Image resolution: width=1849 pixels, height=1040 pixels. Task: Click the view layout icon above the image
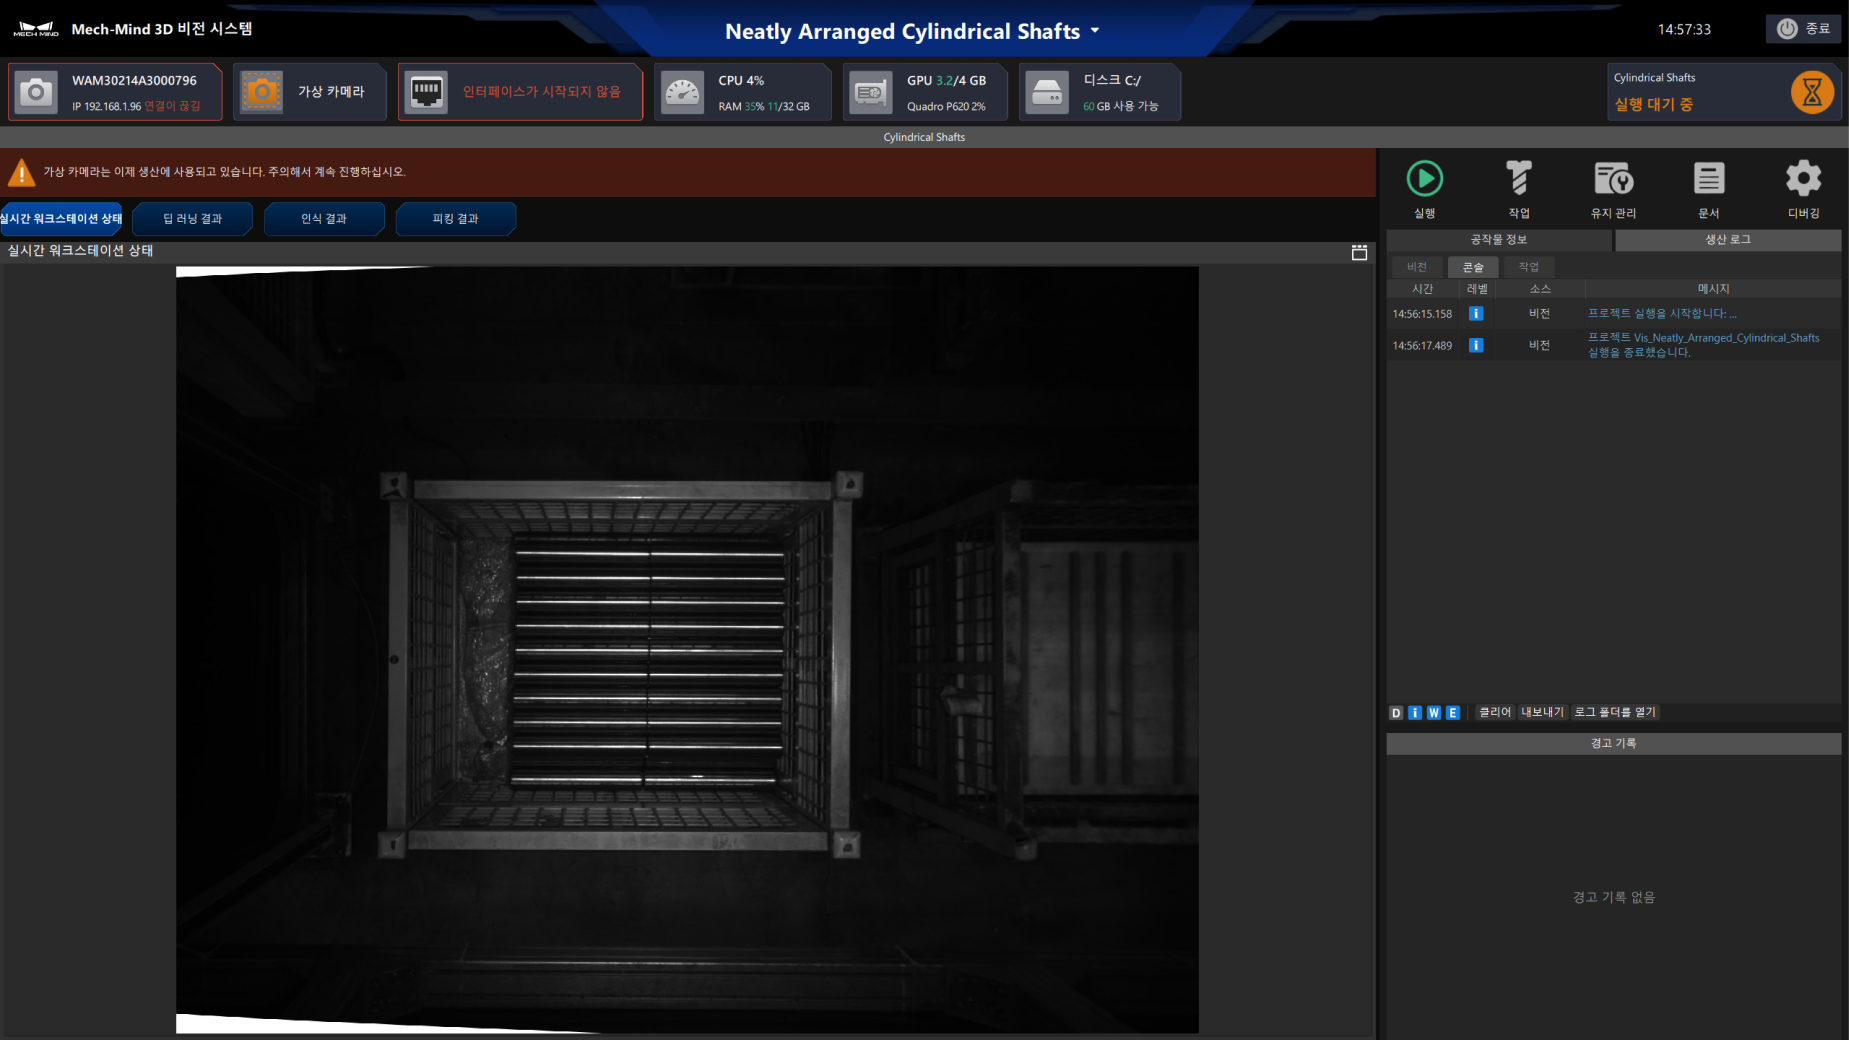(x=1359, y=252)
